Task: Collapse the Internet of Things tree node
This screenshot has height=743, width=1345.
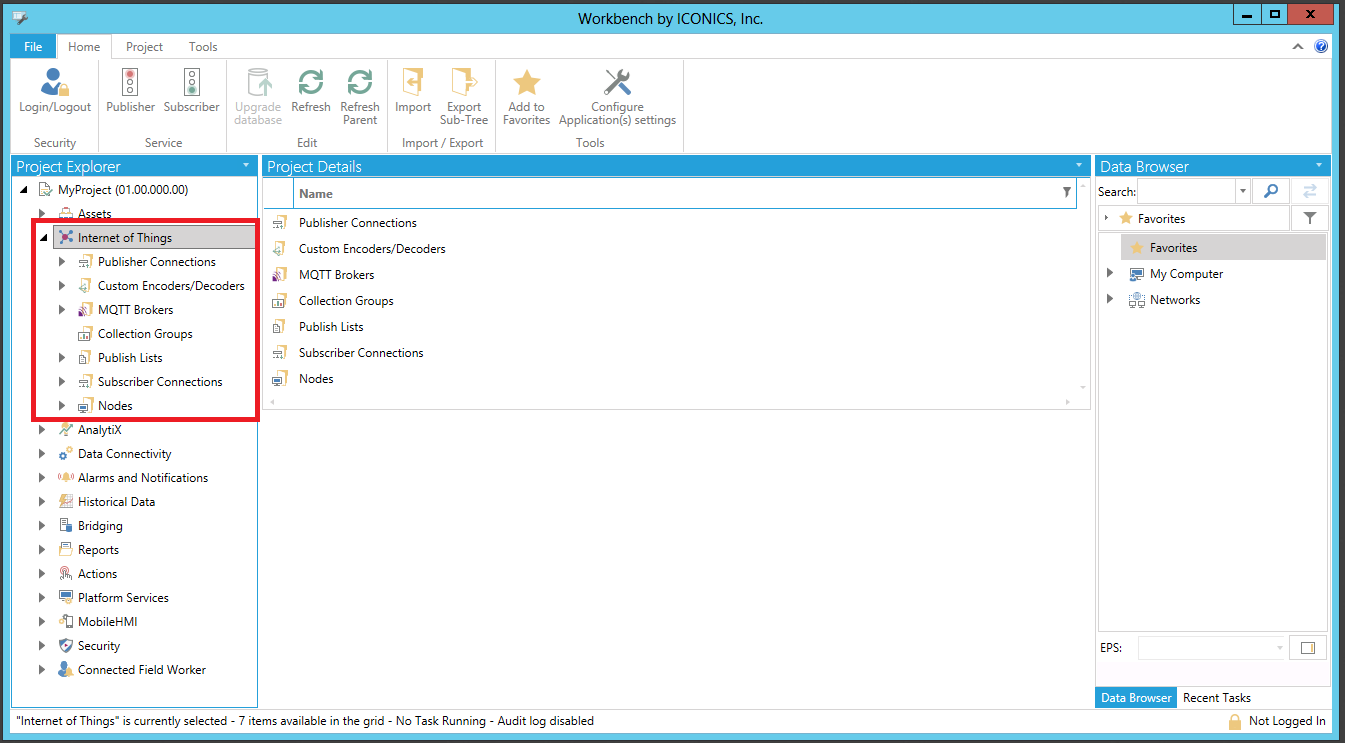Action: 42,238
